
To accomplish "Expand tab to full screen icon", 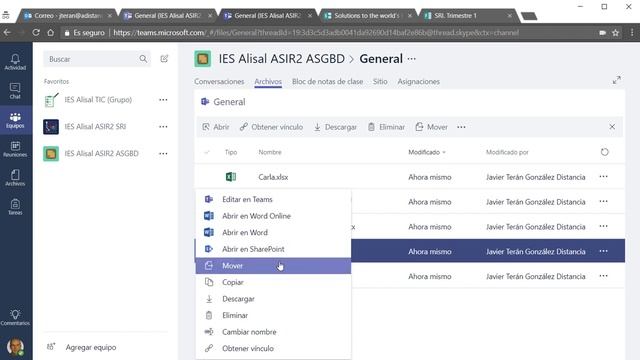I will (x=616, y=80).
